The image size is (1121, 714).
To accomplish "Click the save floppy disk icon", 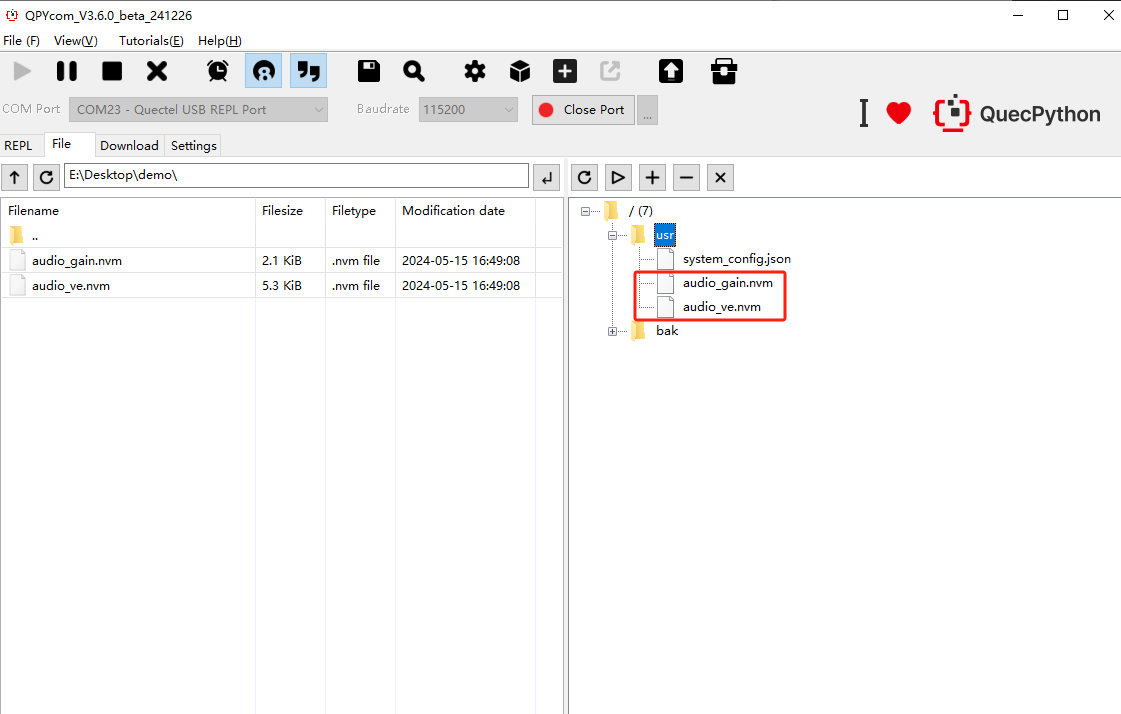I will click(x=369, y=71).
